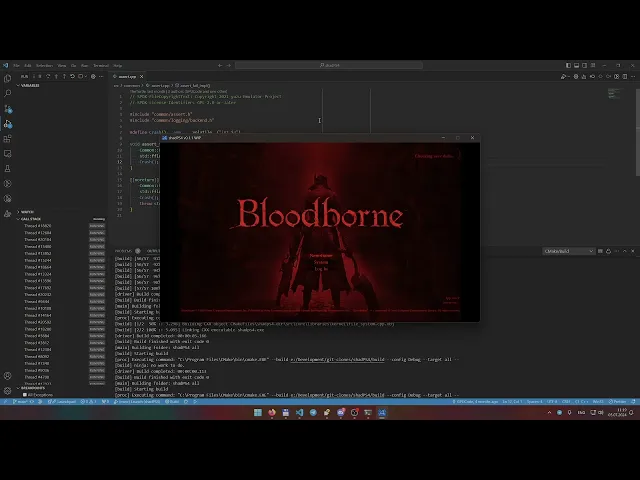The height and width of the screenshot is (480, 640).
Task: Toggle Panel layout button
Action: point(576,65)
